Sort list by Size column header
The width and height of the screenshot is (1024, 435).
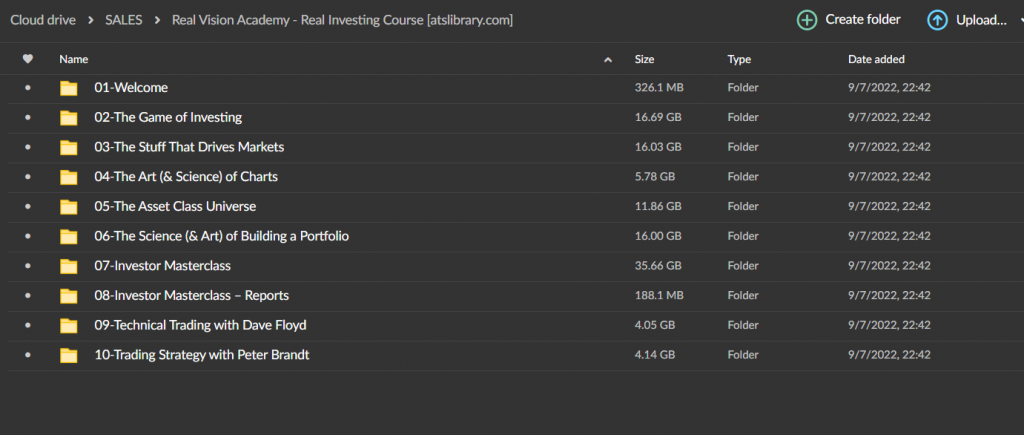click(645, 59)
